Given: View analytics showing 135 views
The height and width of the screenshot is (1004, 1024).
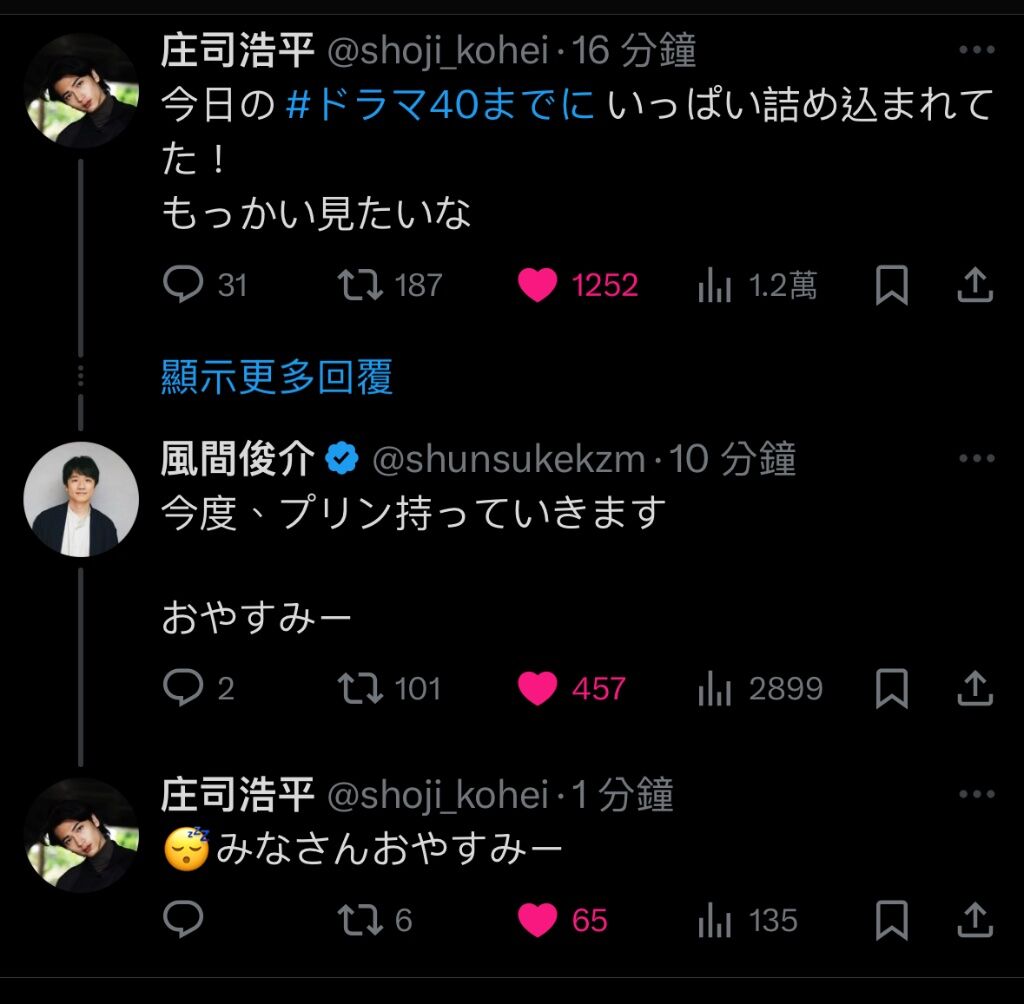Looking at the screenshot, I should (714, 920).
